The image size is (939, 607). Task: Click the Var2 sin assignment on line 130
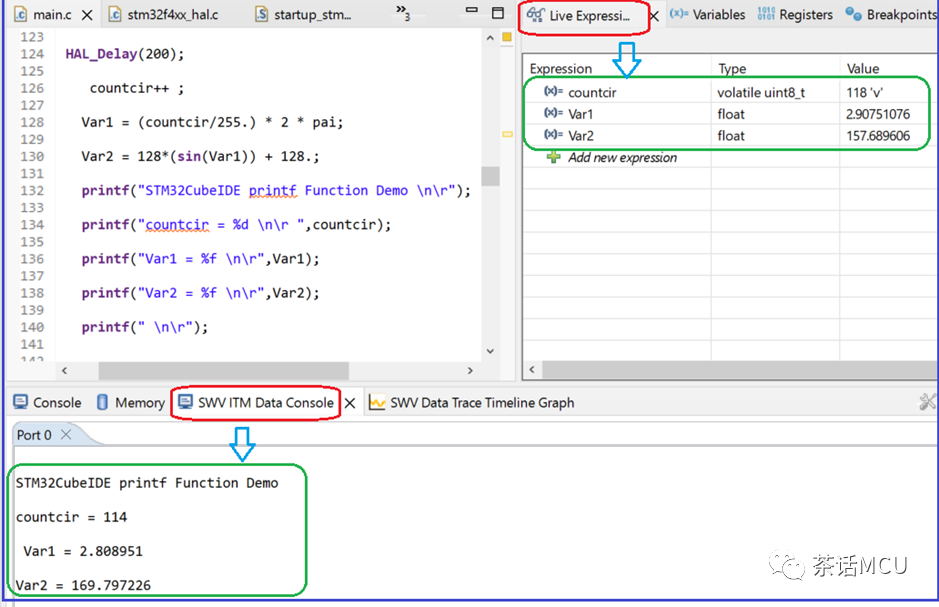(x=200, y=156)
